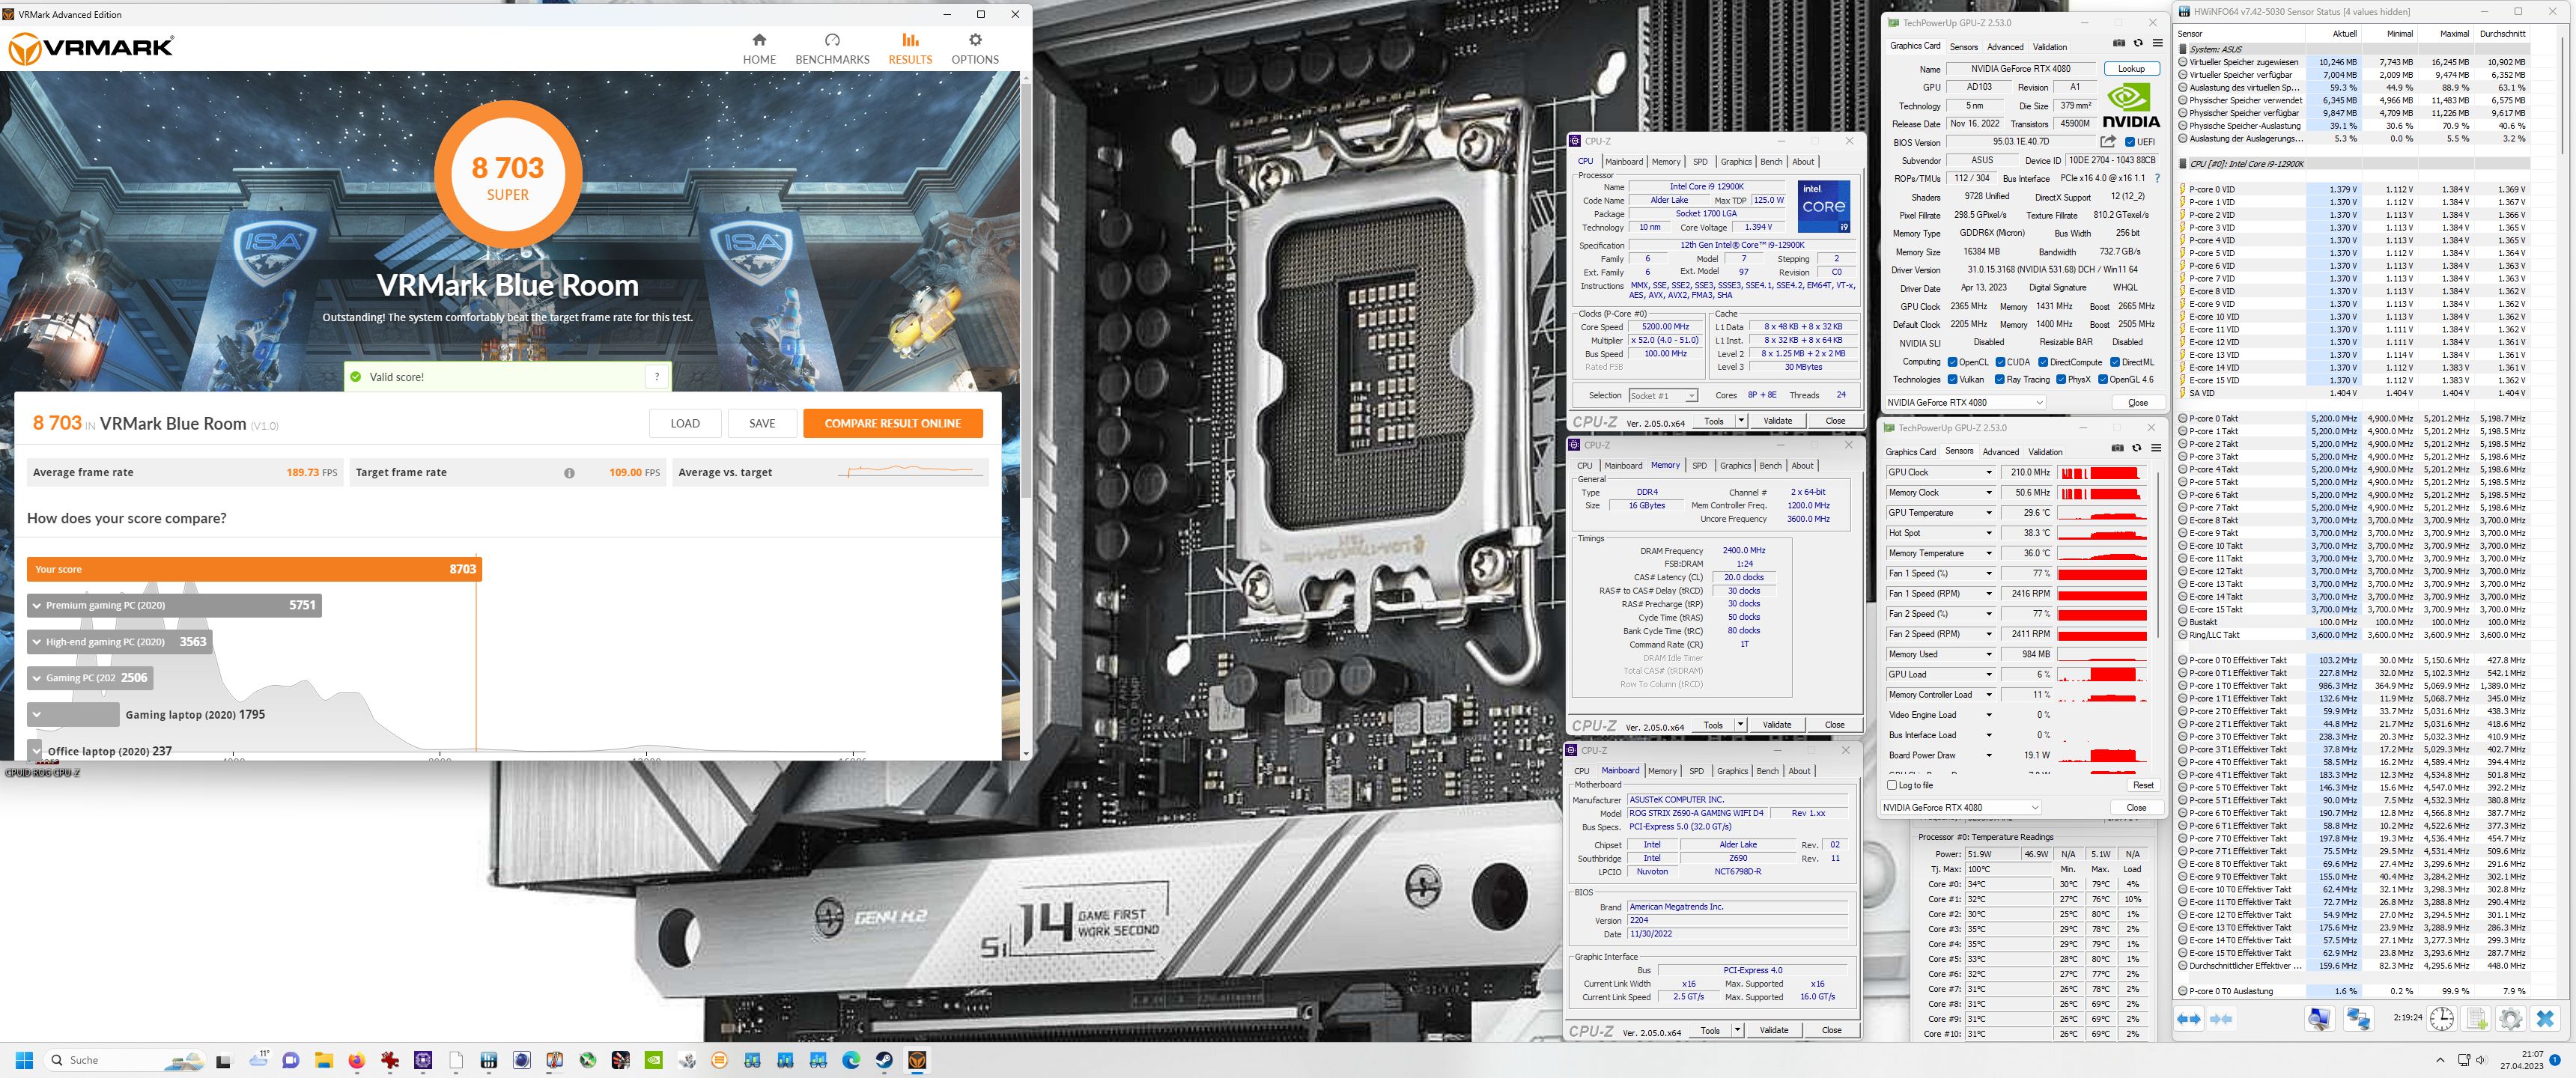The image size is (2576, 1078).
Task: Toggle OpenCL checkbox in GPU-Z
Action: click(x=1952, y=362)
